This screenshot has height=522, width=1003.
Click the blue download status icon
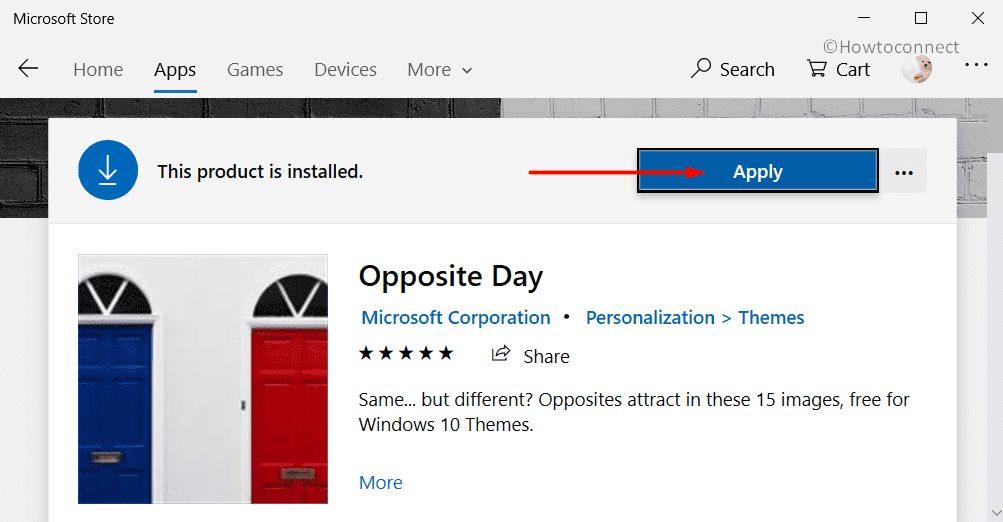click(108, 170)
